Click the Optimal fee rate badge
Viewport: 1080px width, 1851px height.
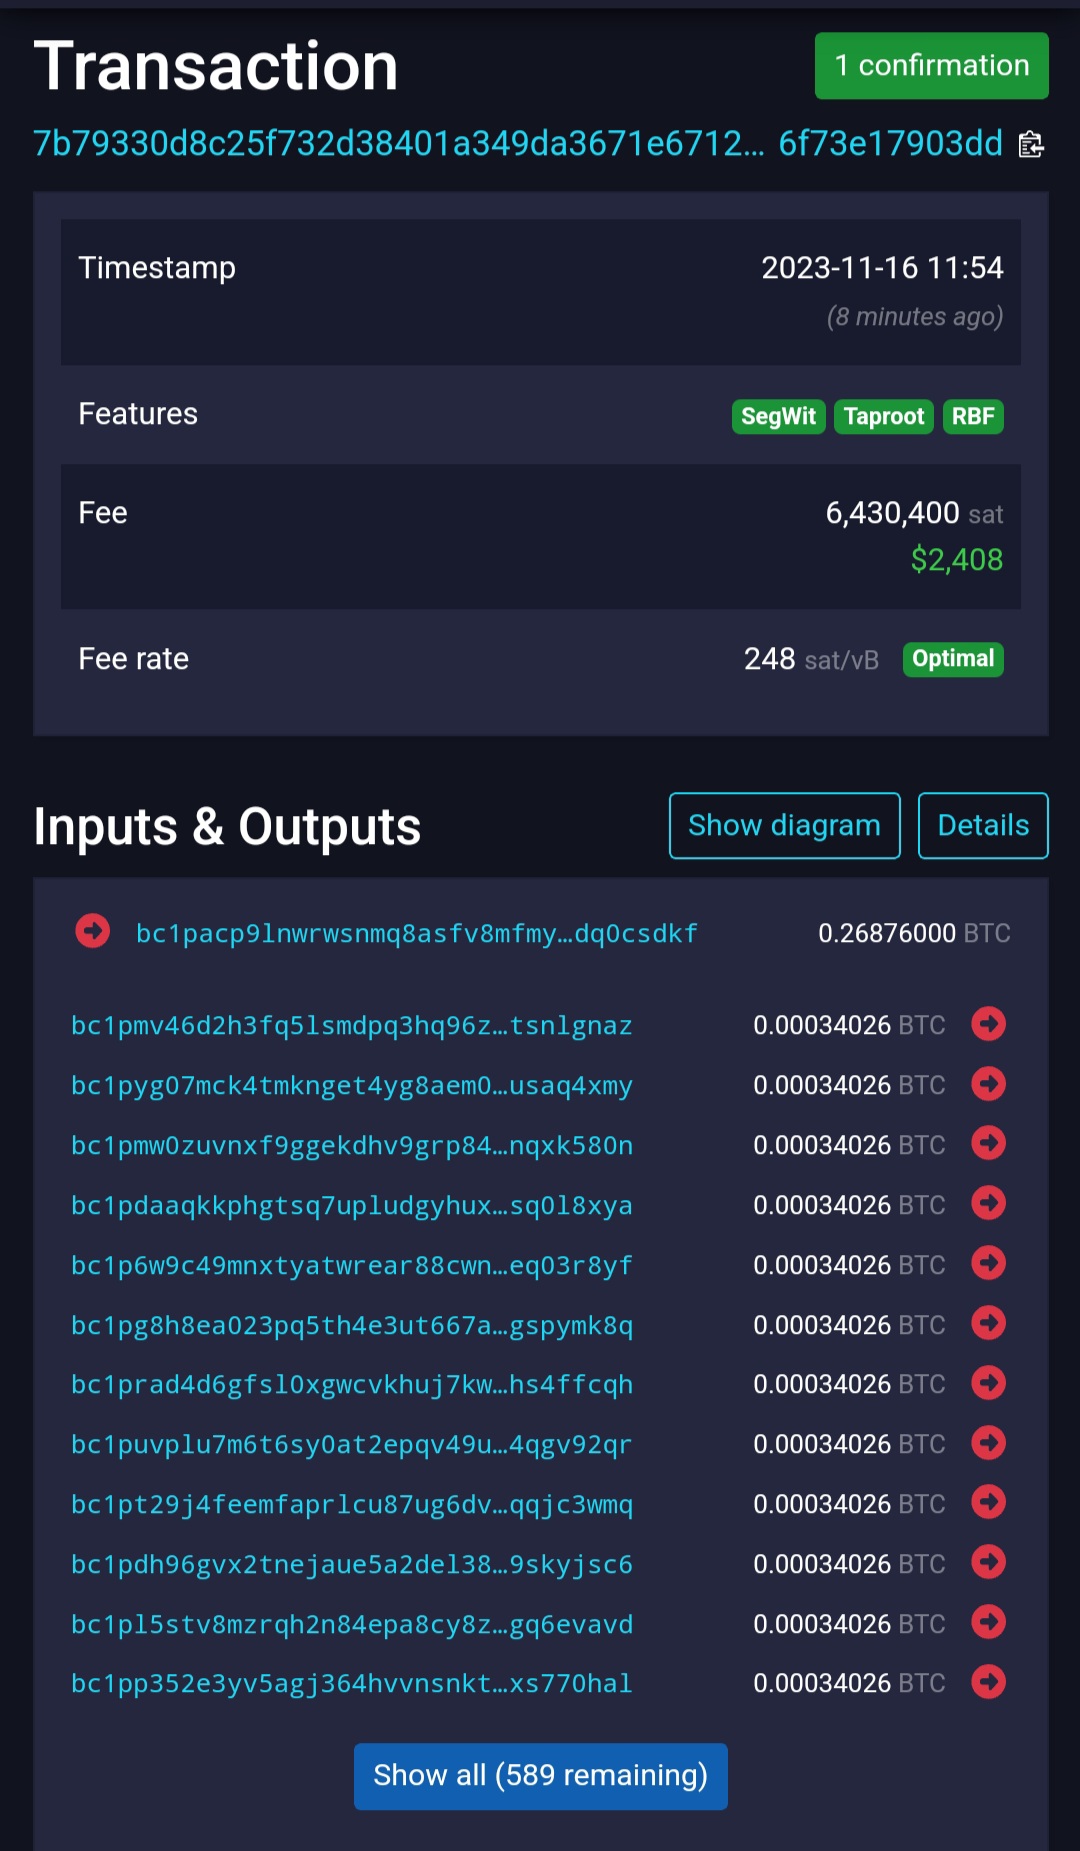pyautogui.click(x=952, y=659)
